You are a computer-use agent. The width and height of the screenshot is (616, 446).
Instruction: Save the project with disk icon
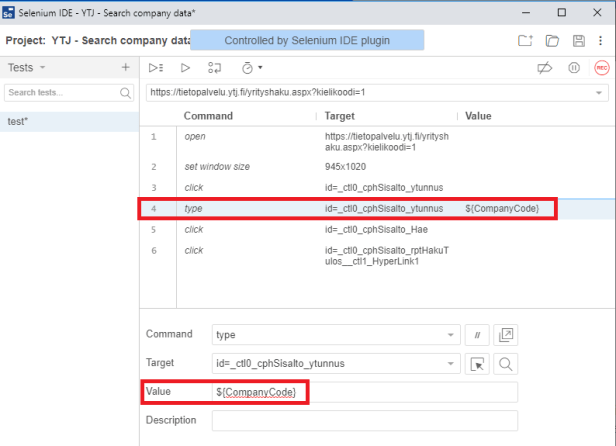point(578,40)
